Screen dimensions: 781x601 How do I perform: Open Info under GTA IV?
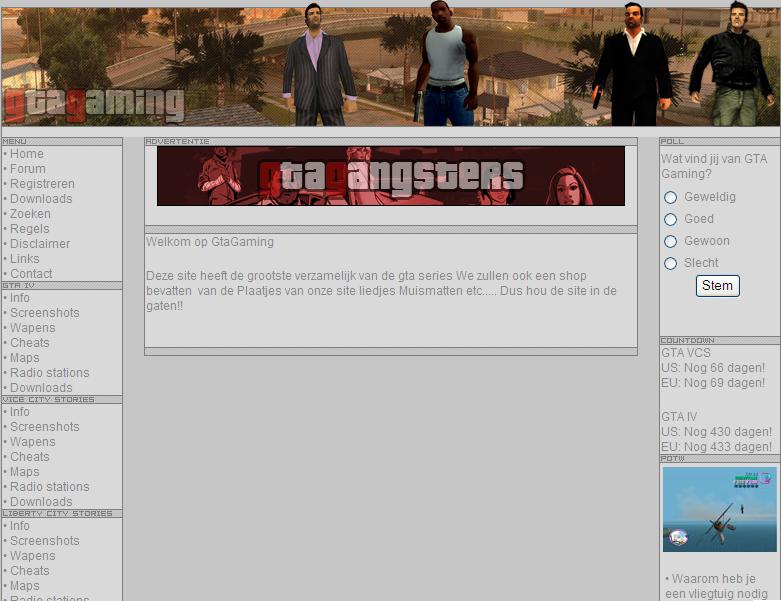pyautogui.click(x=20, y=298)
